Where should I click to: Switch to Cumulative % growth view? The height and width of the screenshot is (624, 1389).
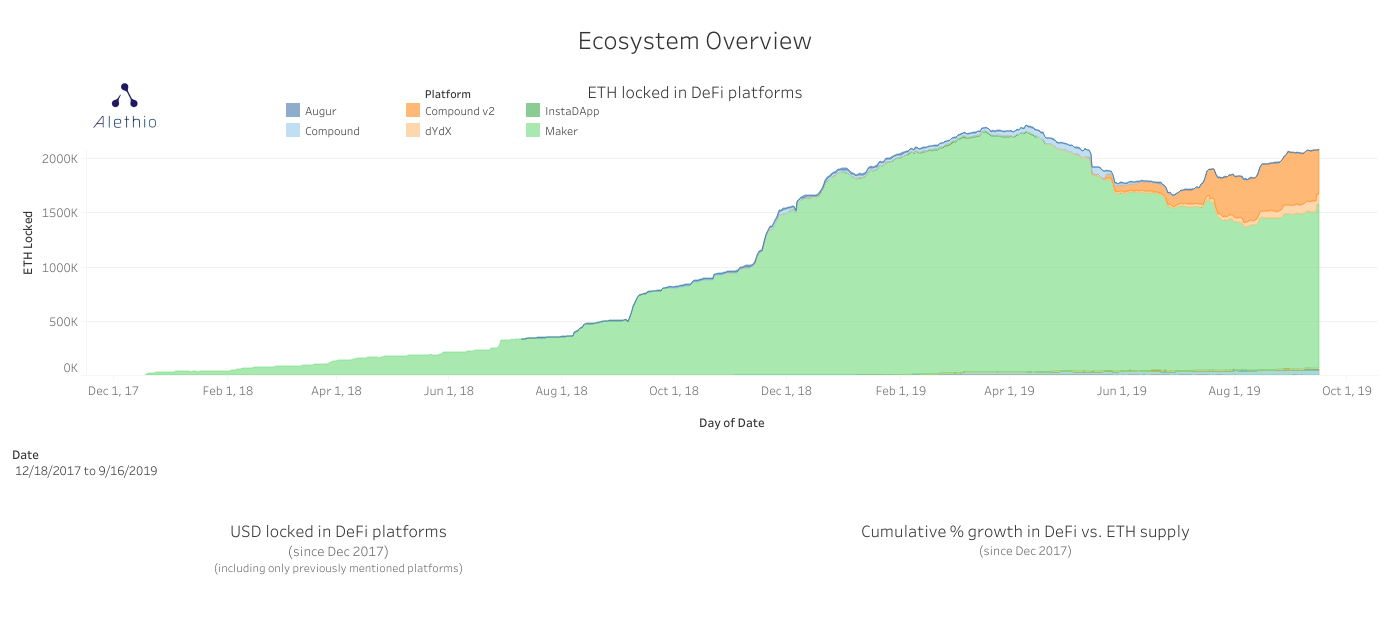pos(1025,531)
